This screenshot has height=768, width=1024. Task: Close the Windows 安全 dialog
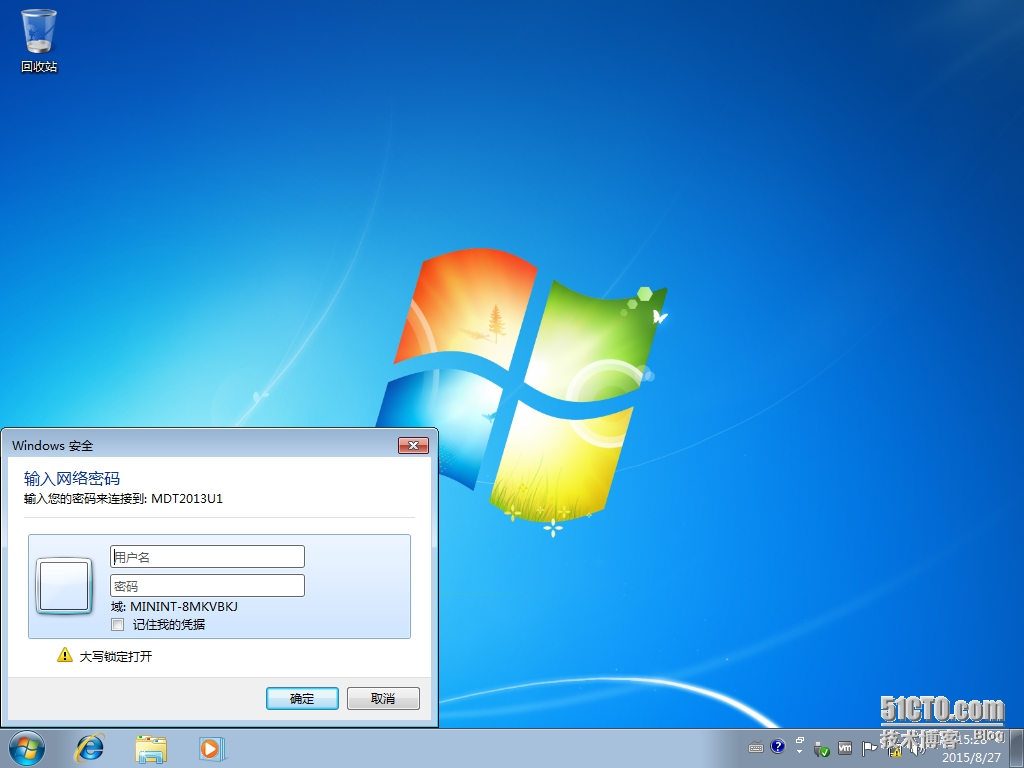tap(413, 445)
